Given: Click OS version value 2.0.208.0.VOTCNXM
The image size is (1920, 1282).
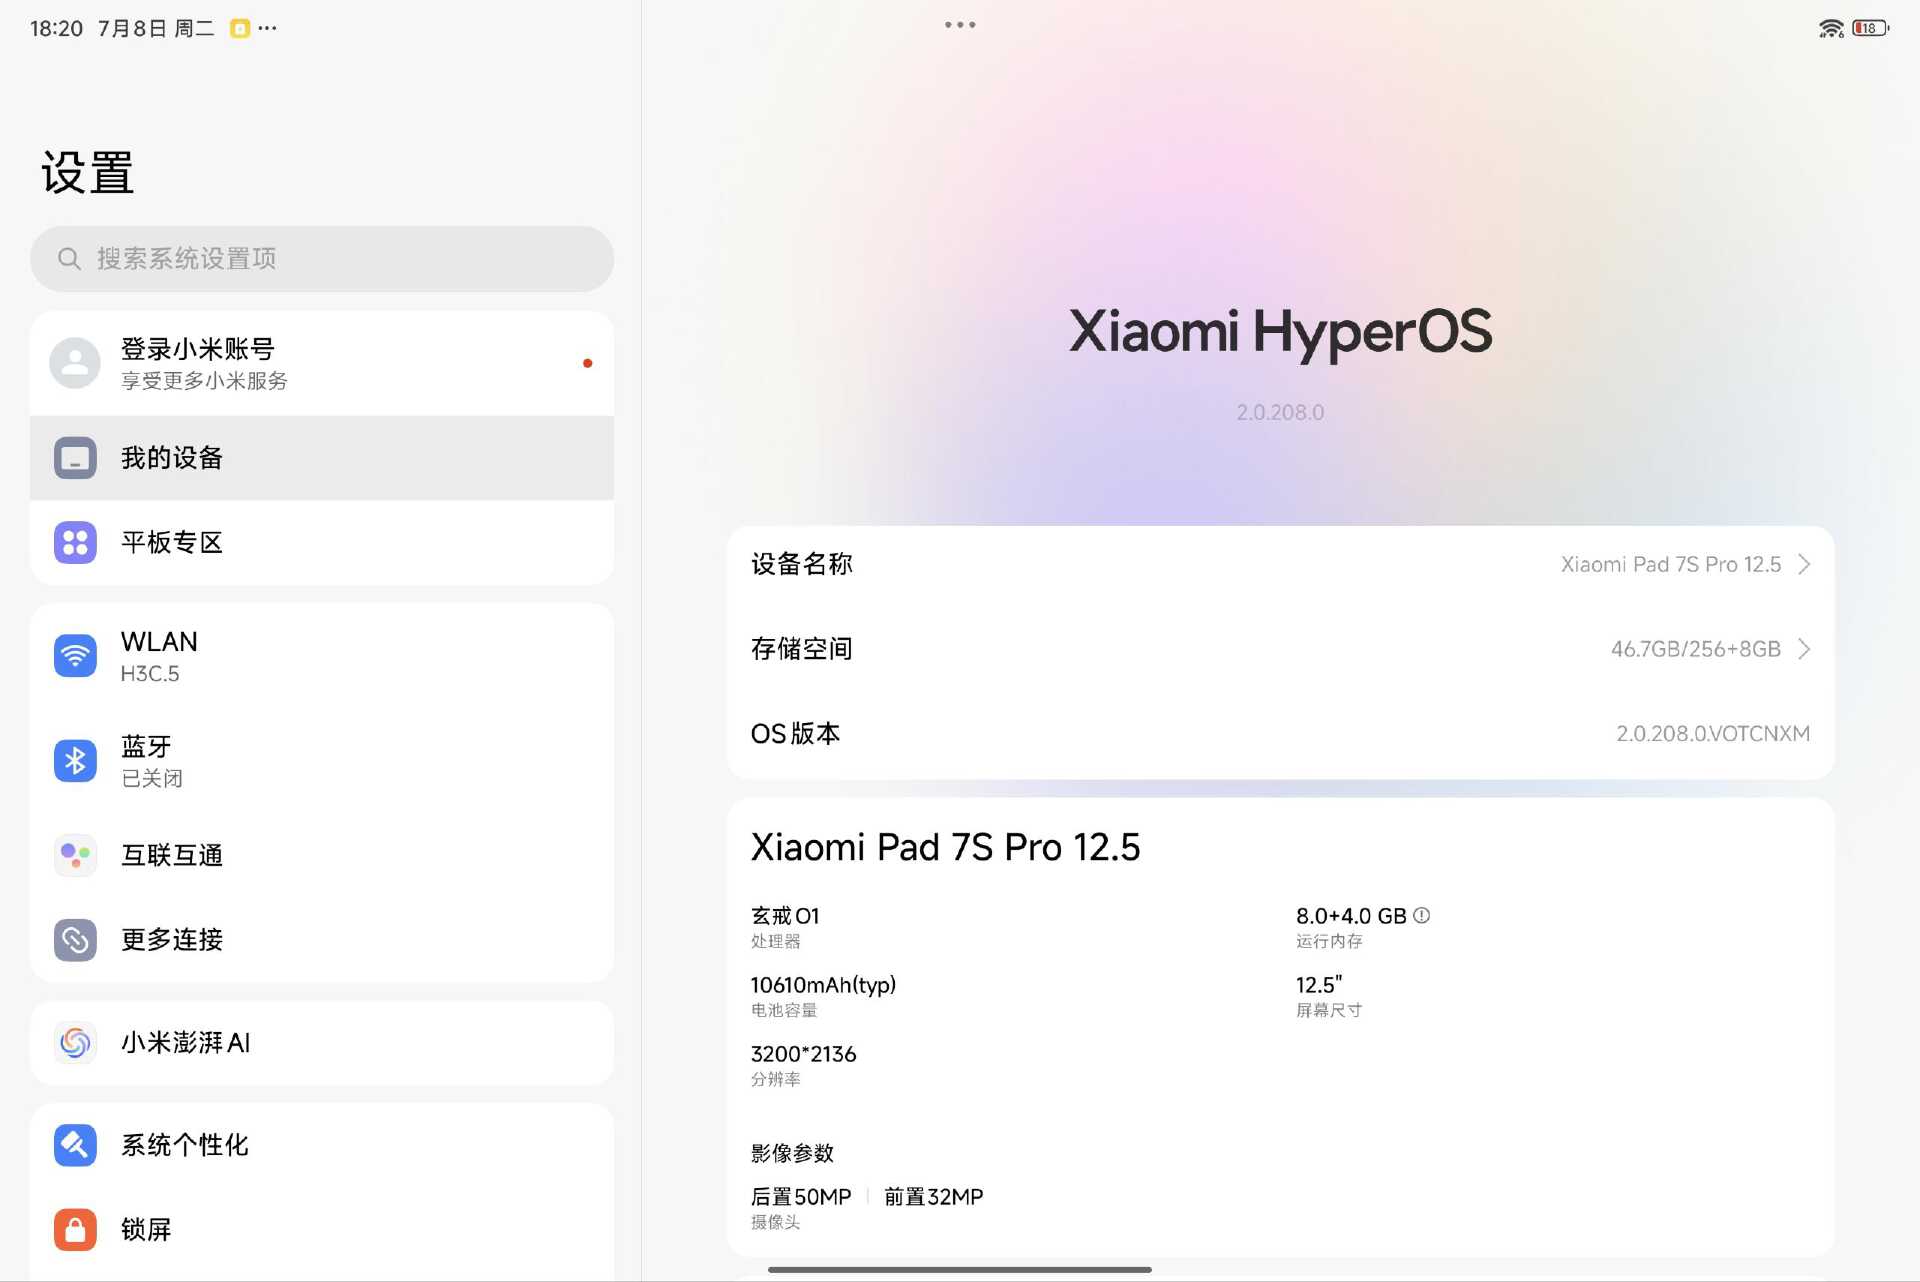Looking at the screenshot, I should point(1713,734).
